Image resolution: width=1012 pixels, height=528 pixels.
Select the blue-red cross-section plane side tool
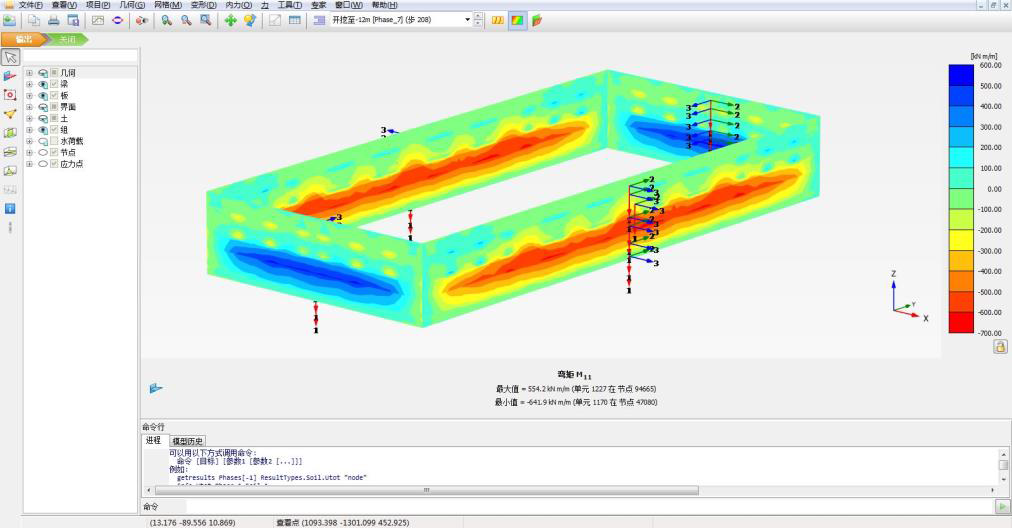pos(10,76)
